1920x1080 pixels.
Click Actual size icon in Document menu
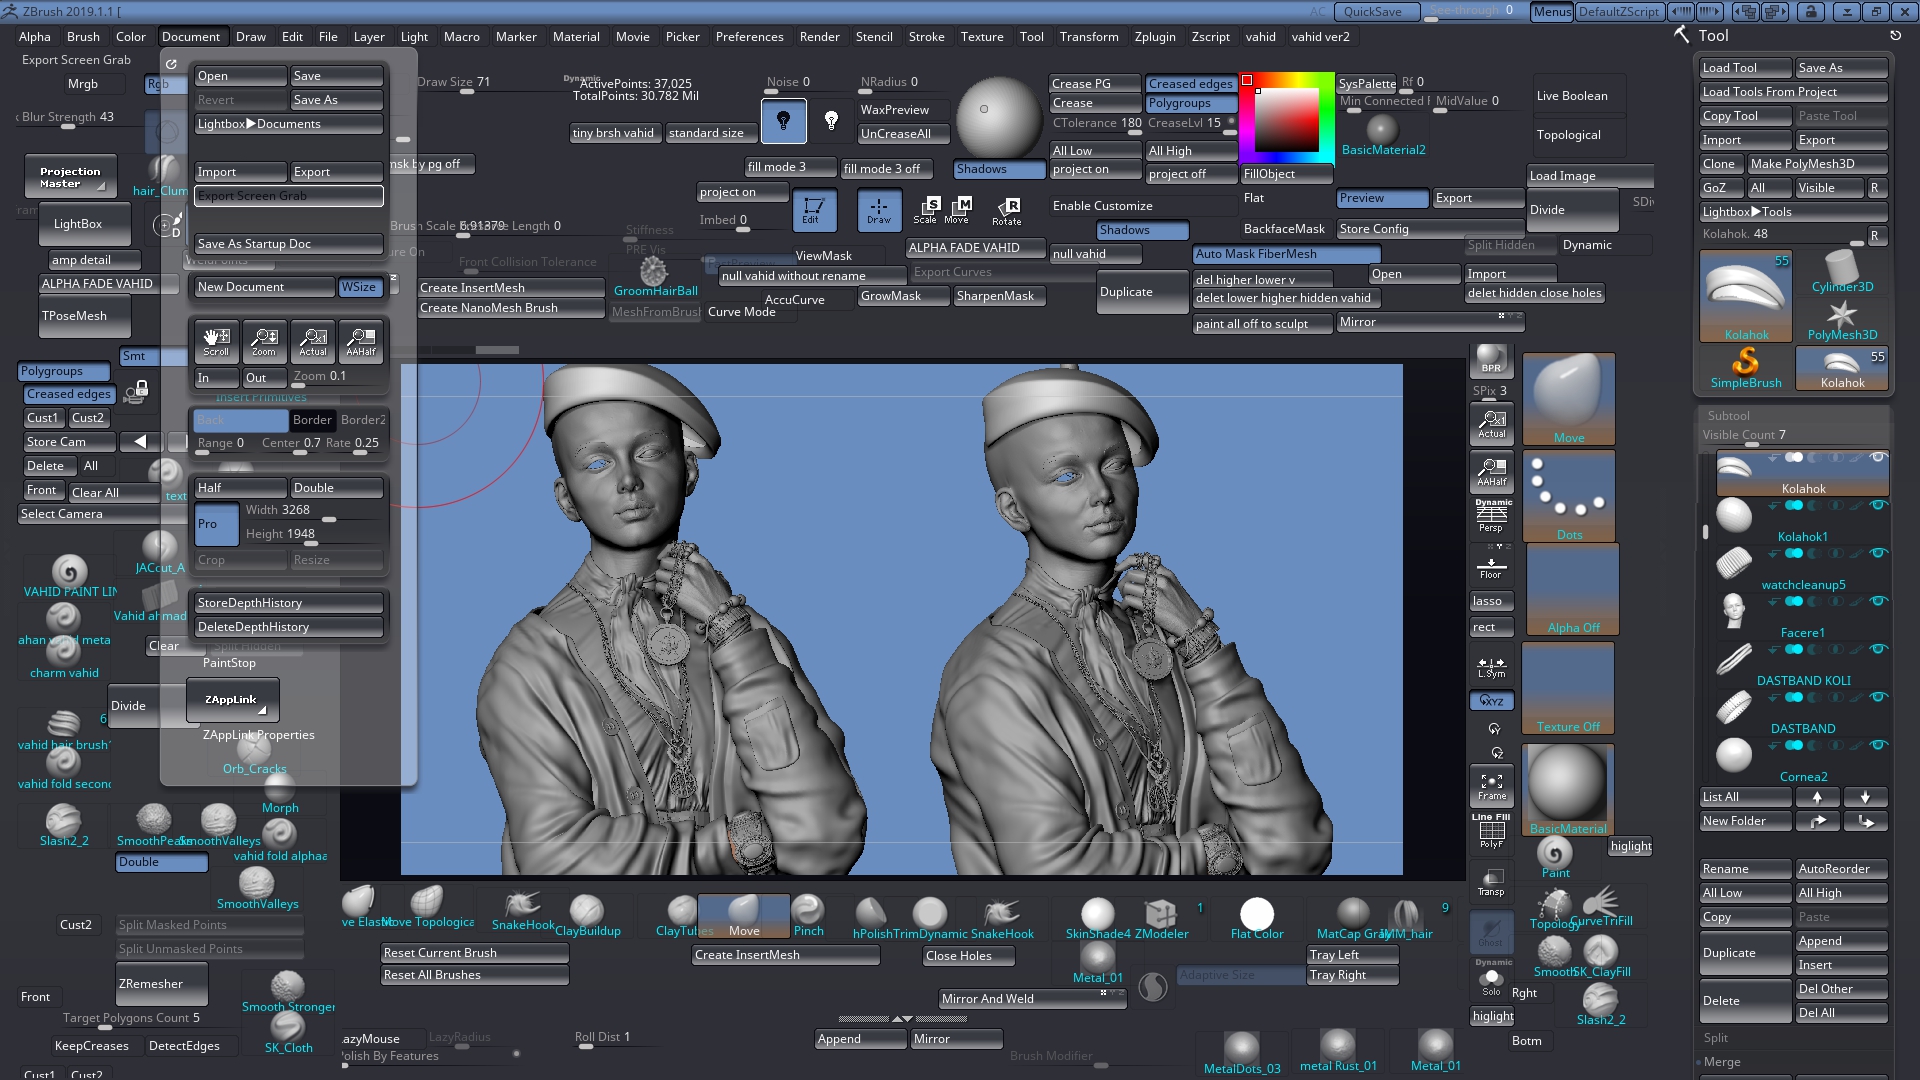coord(313,341)
